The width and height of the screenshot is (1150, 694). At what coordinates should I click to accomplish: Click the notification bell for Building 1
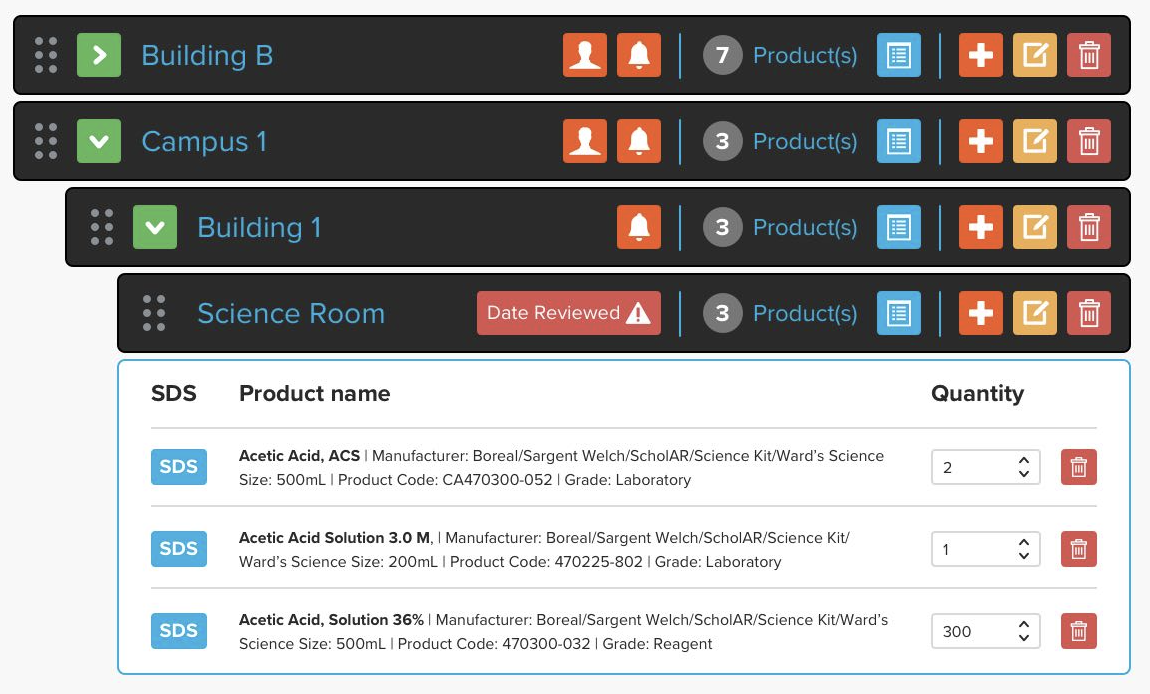[640, 227]
